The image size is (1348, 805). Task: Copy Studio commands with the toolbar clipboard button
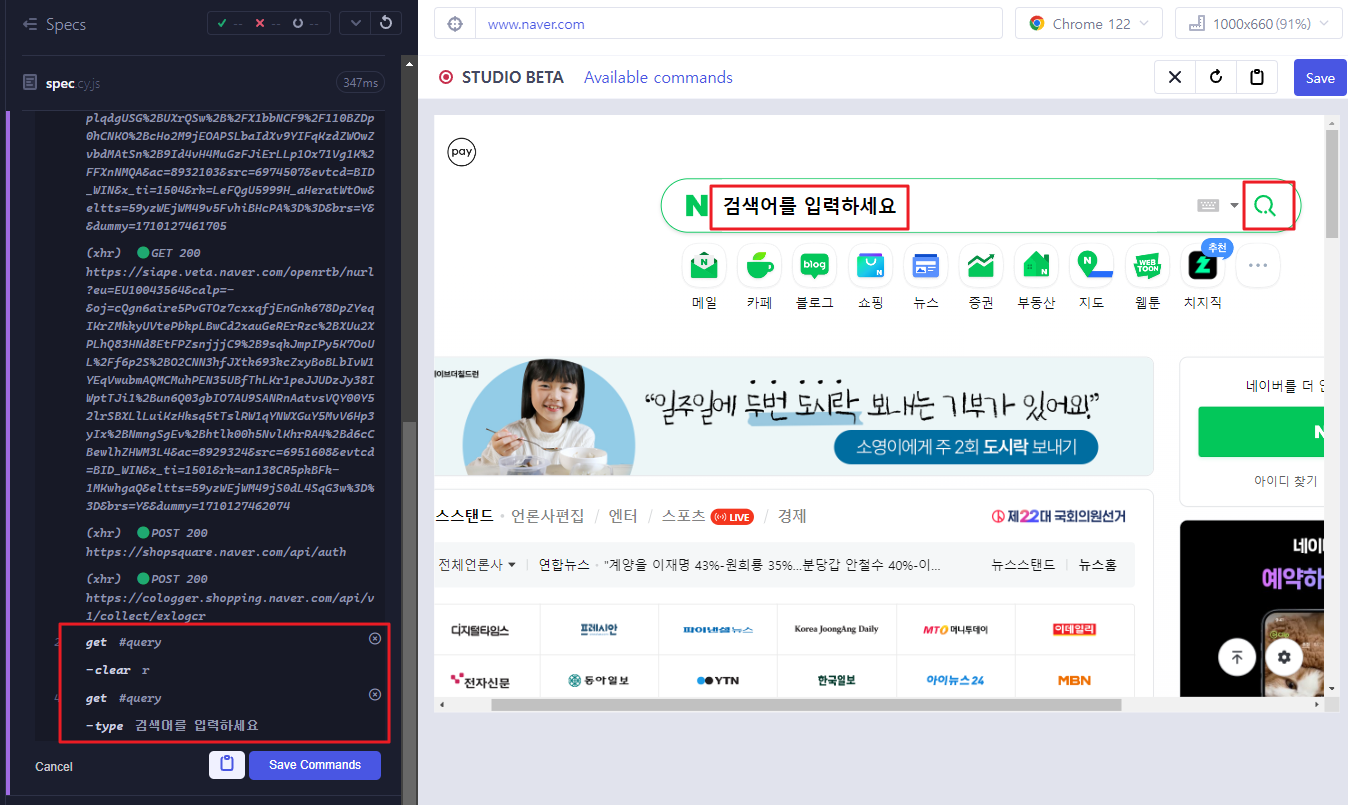pos(1257,77)
